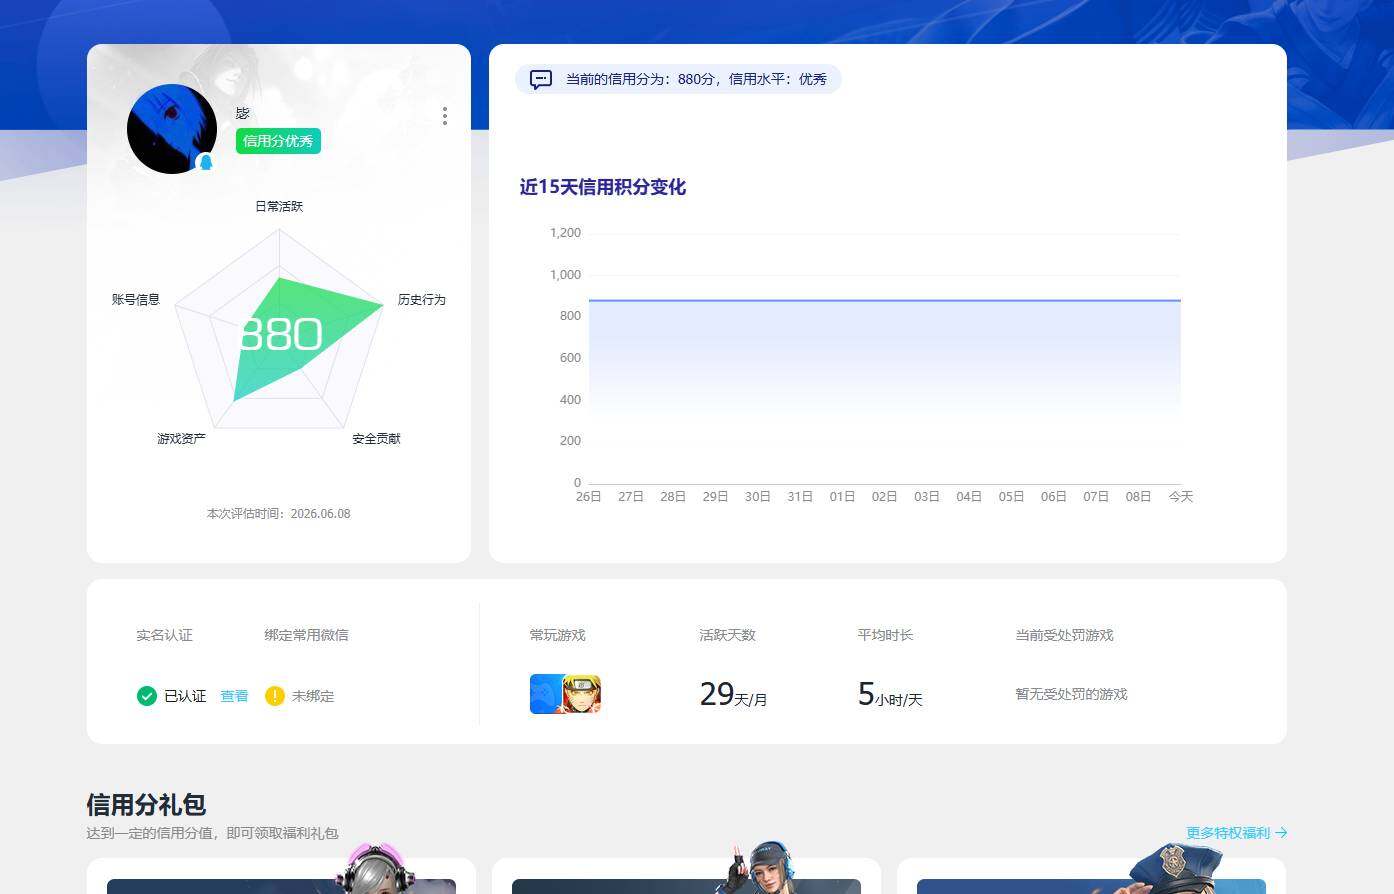1394x894 pixels.
Task: Open the three-dot menu on profile card
Action: (x=445, y=116)
